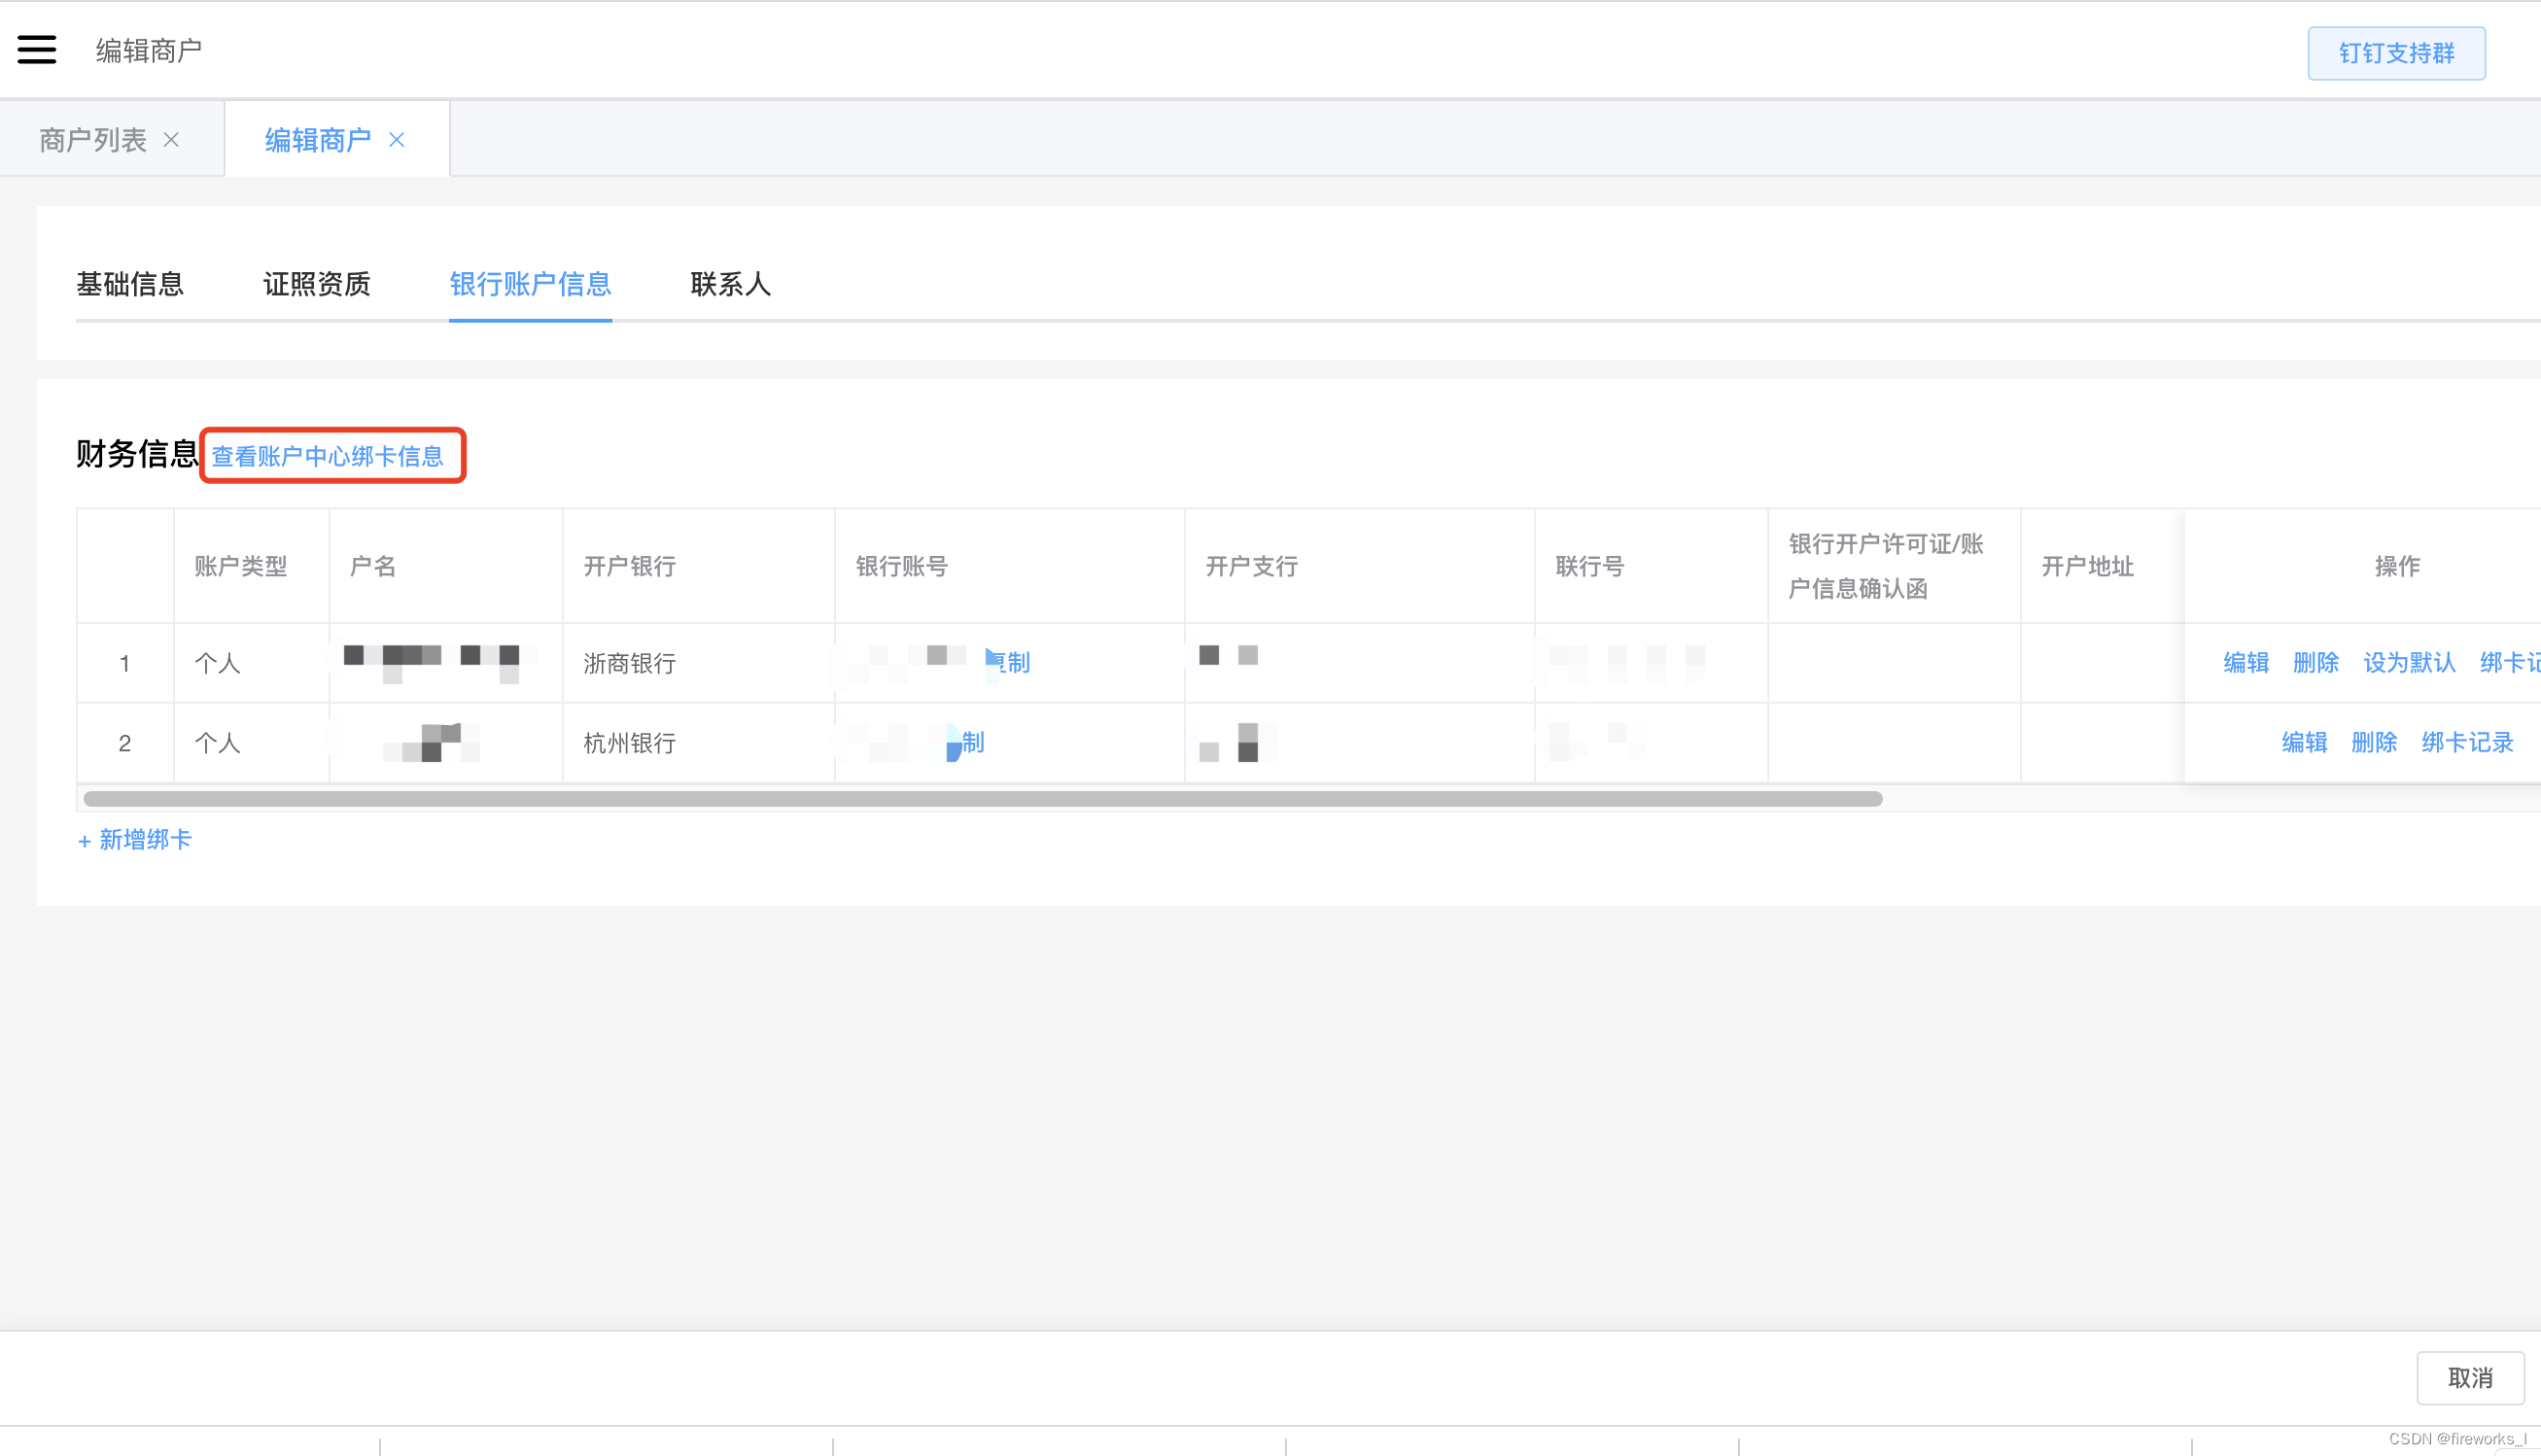Click 删除 for the 浙商银行 row
The width and height of the screenshot is (2541, 1456).
[2315, 663]
